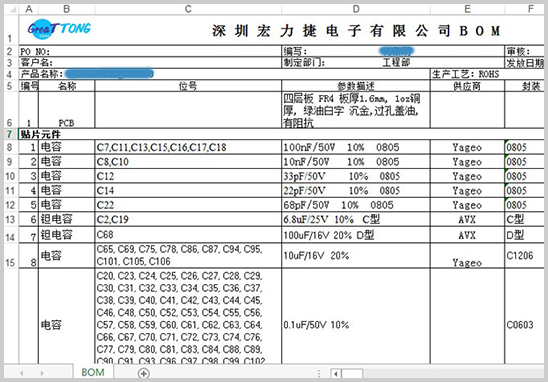
Task: Select row 13 header
Action: click(x=10, y=219)
